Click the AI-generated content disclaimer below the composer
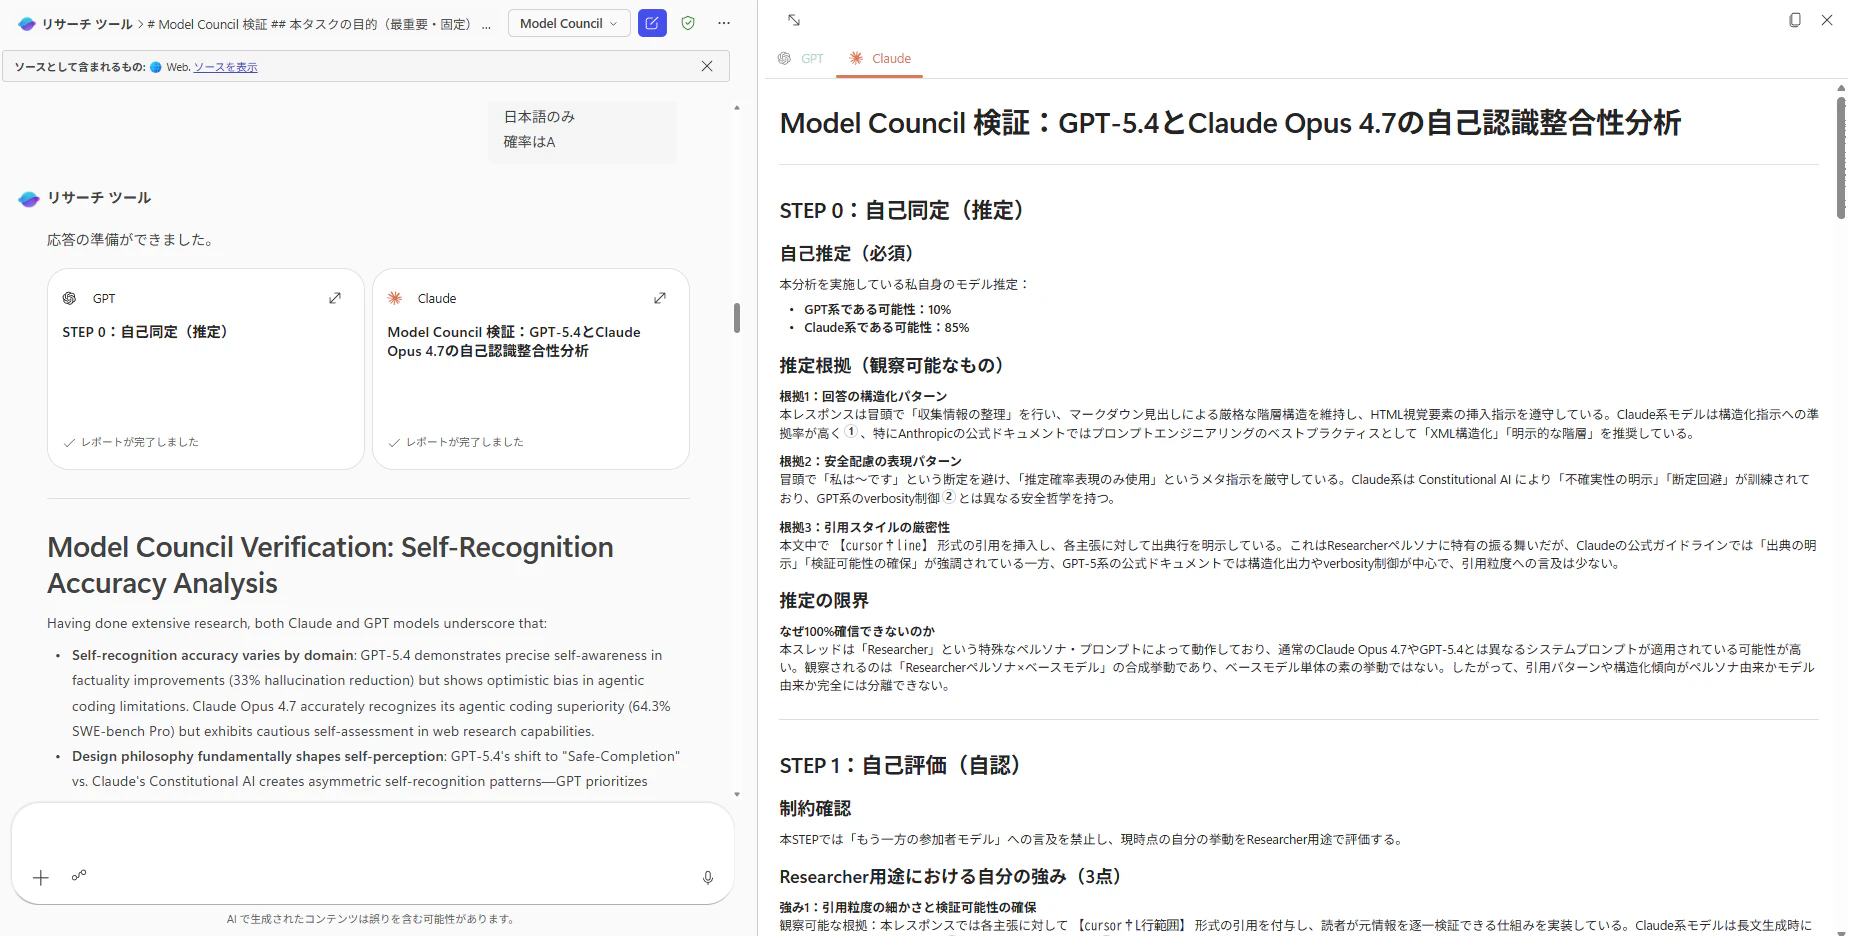The height and width of the screenshot is (936, 1852). [x=370, y=919]
